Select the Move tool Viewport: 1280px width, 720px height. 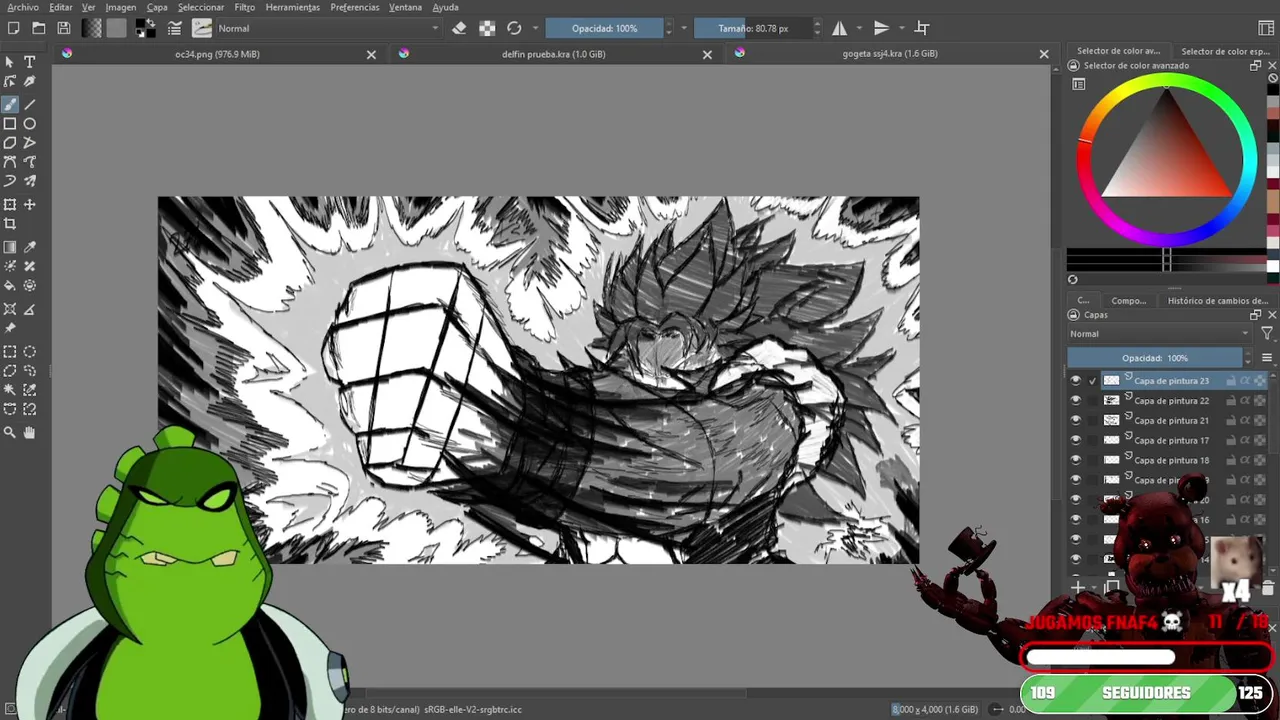[x=30, y=204]
